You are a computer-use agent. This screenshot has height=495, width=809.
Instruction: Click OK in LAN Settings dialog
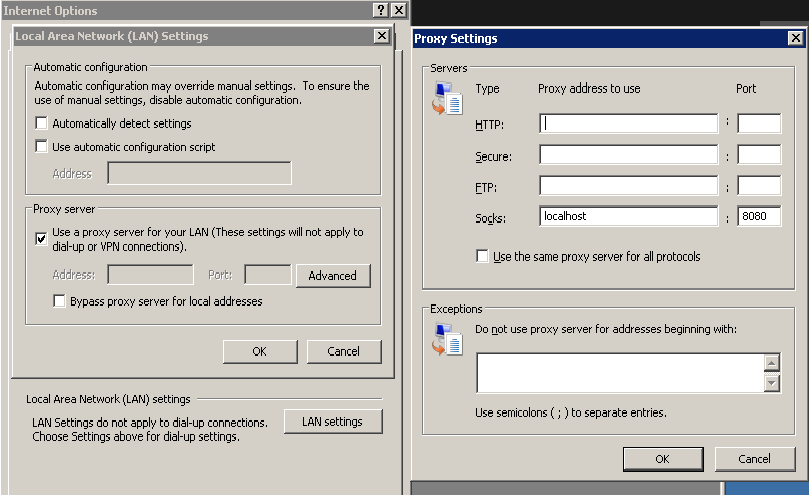(x=260, y=352)
